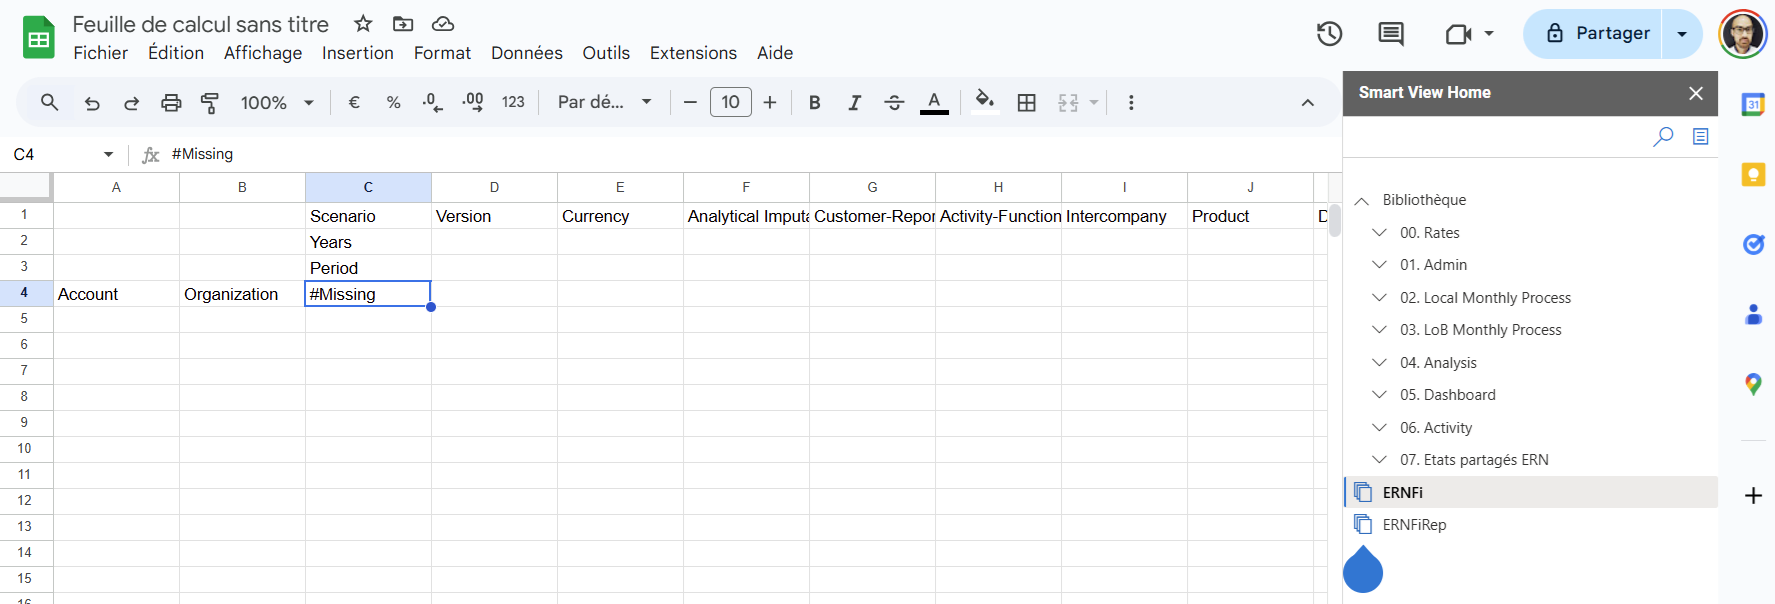Click the search menus magnifier icon

pos(49,102)
